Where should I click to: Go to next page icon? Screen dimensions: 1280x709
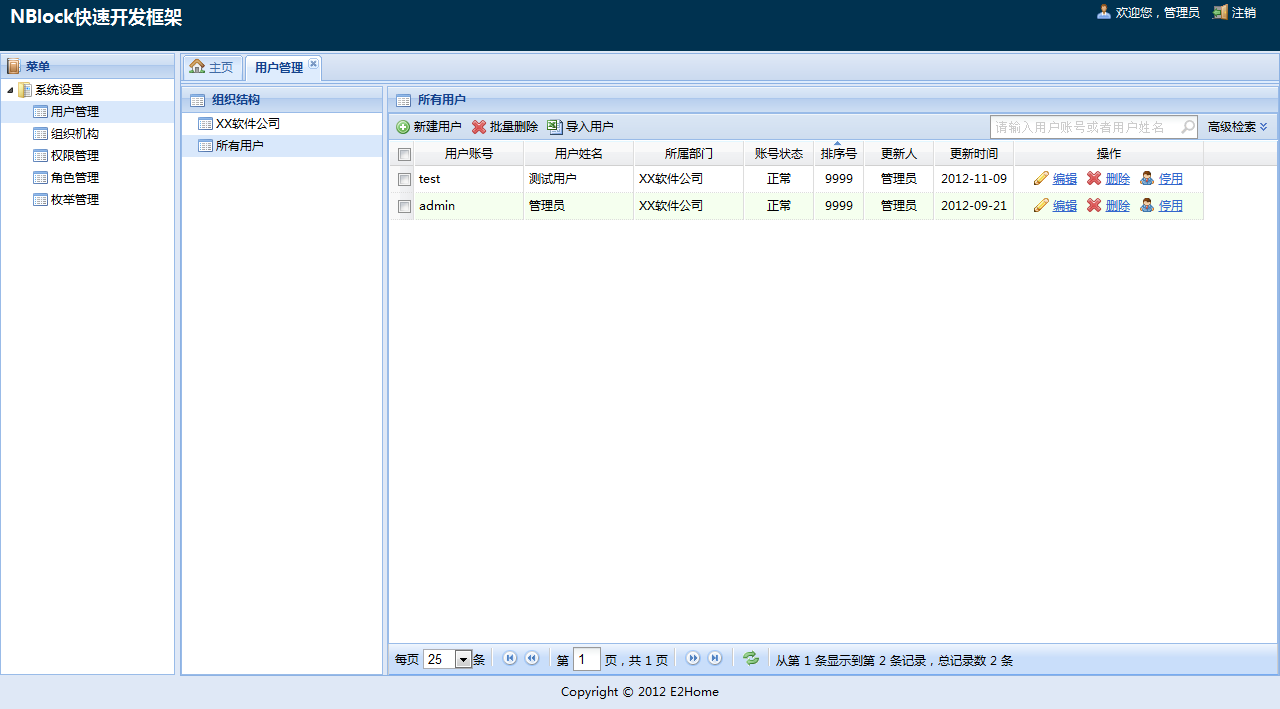693,658
